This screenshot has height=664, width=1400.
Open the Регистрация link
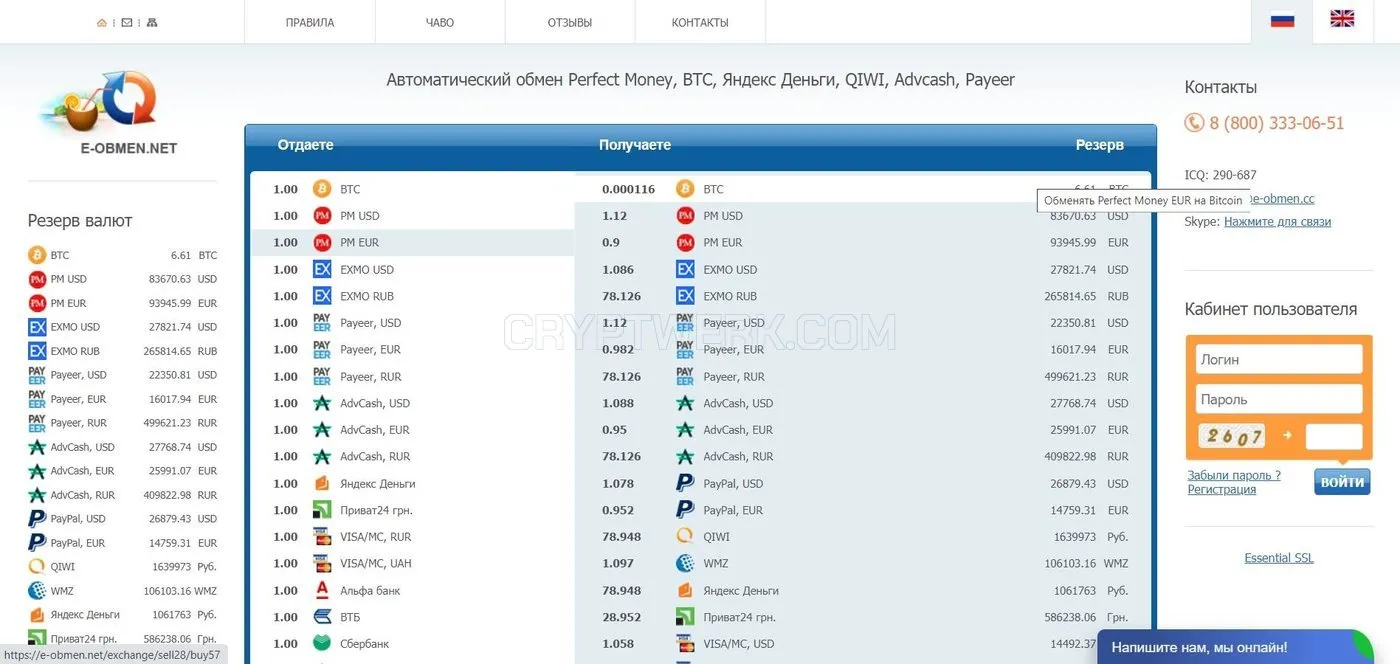click(1222, 489)
